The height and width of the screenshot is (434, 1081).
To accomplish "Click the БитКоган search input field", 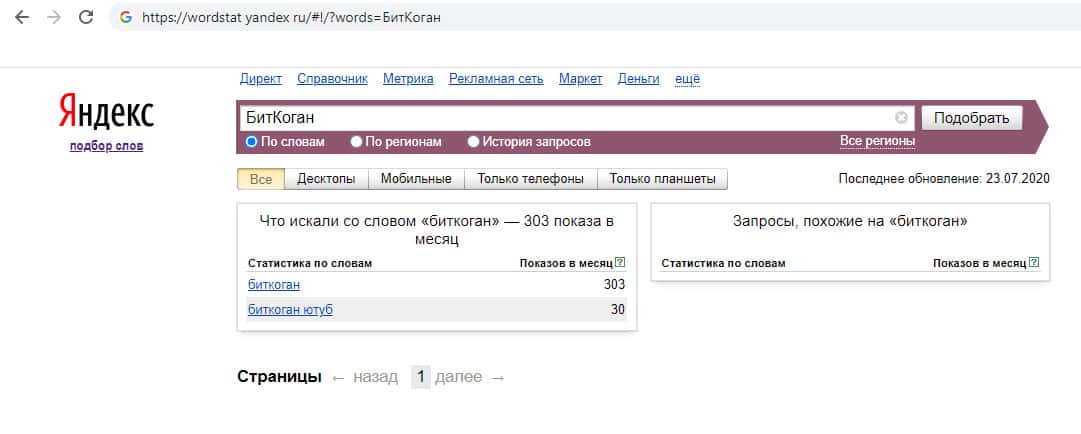I will pyautogui.click(x=565, y=118).
